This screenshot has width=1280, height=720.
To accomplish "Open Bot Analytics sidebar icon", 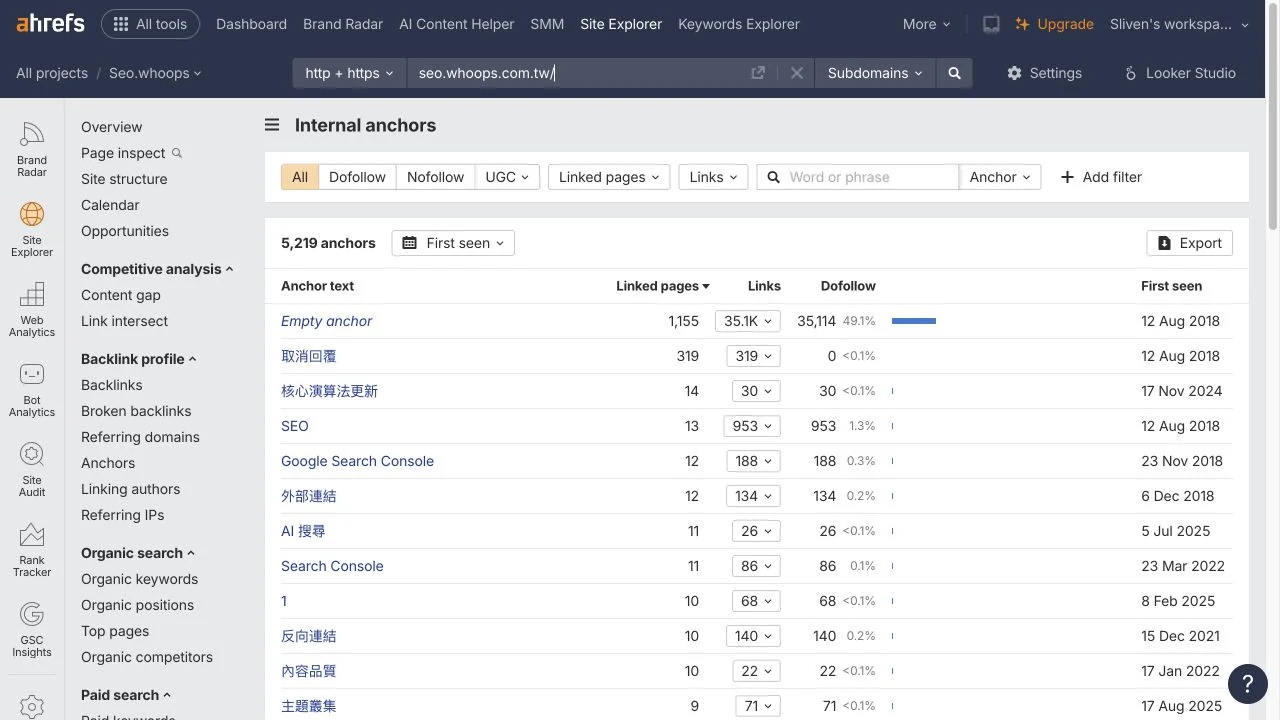I will pyautogui.click(x=32, y=390).
